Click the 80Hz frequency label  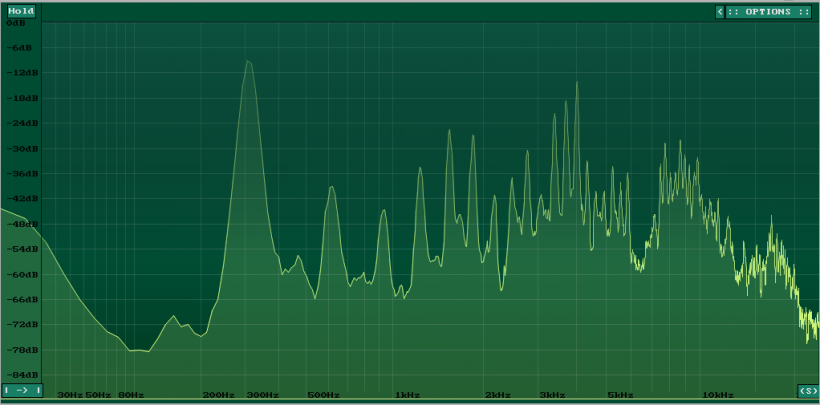point(131,395)
